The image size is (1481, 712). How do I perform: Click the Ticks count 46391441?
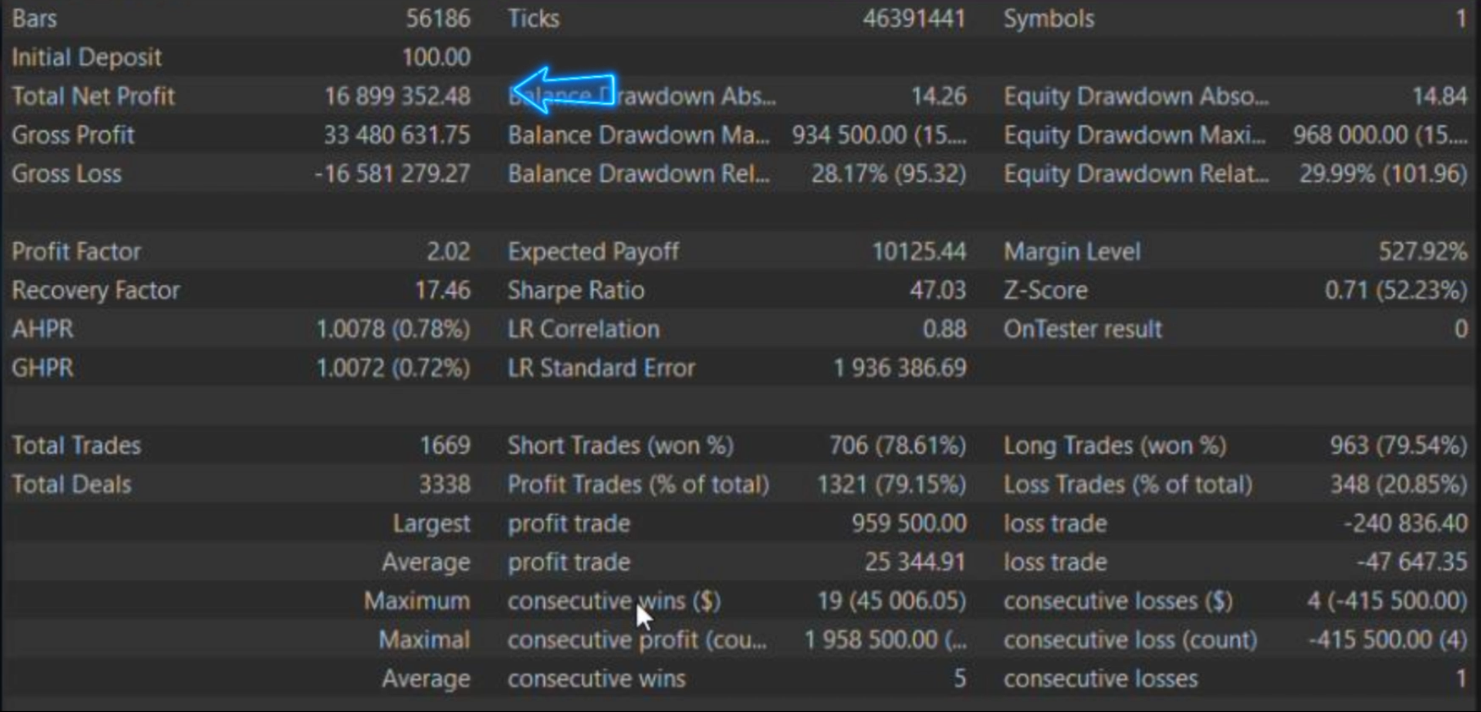(x=914, y=18)
